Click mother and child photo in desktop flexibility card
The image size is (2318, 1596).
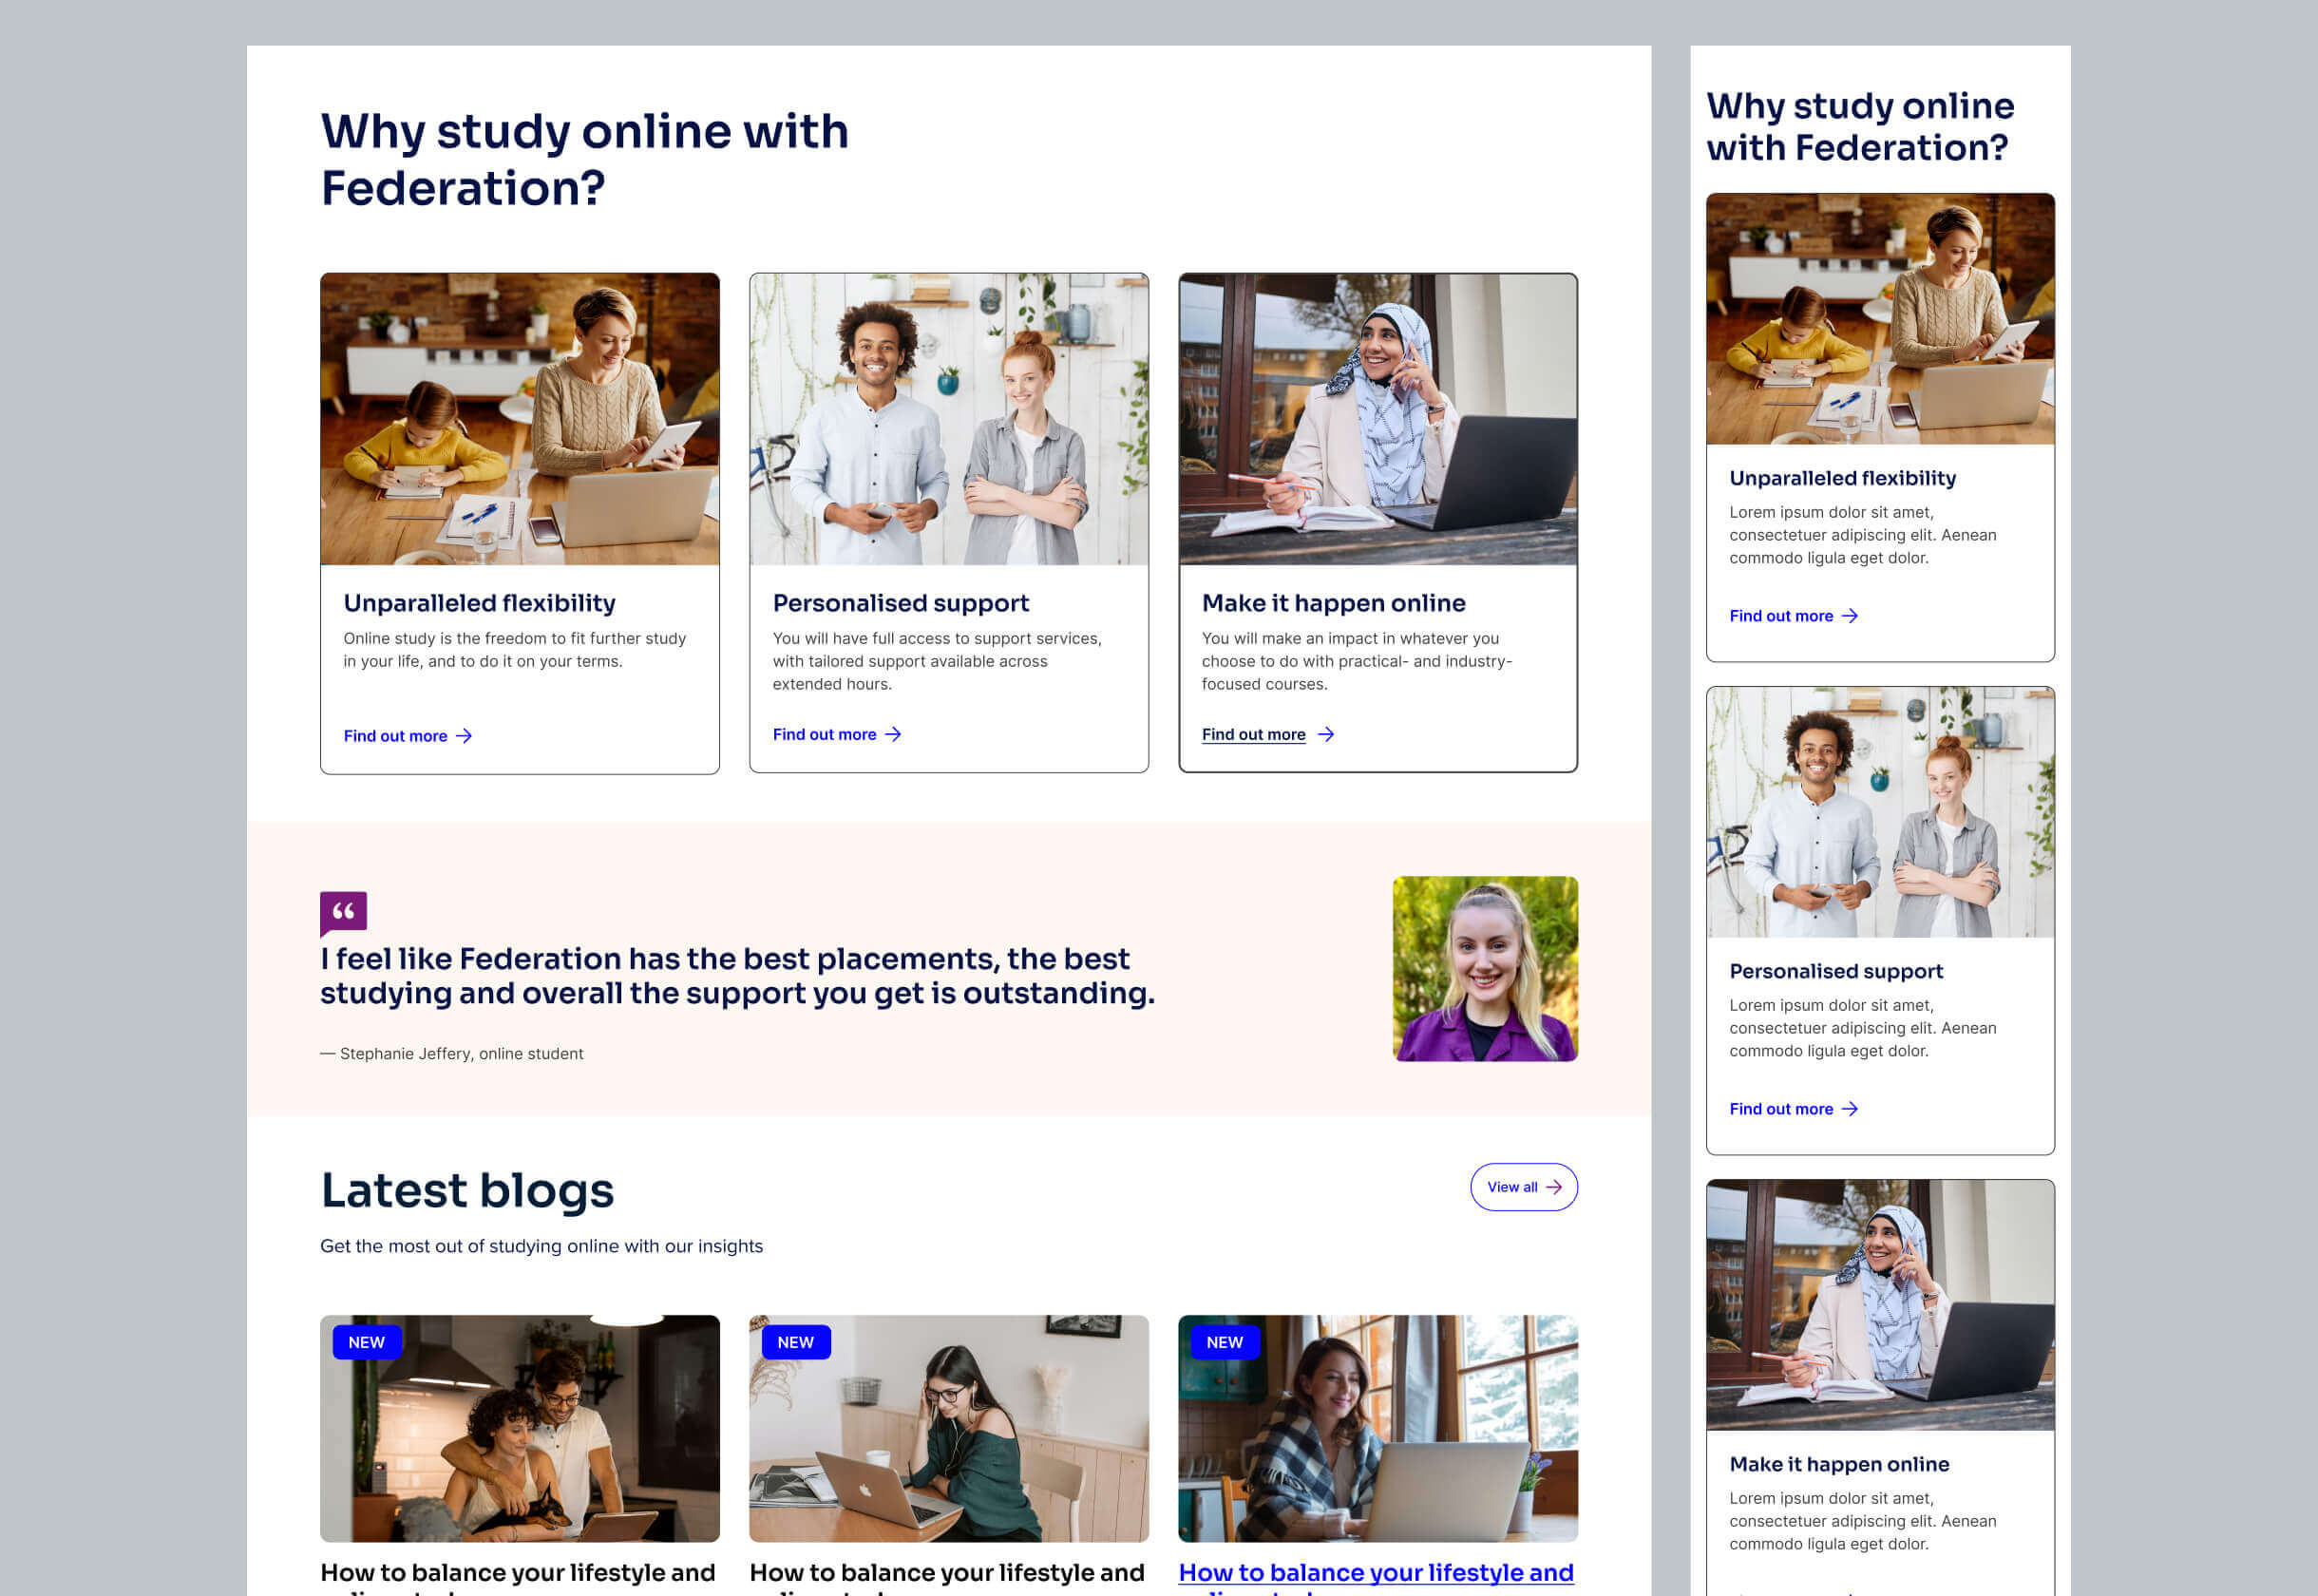520,419
